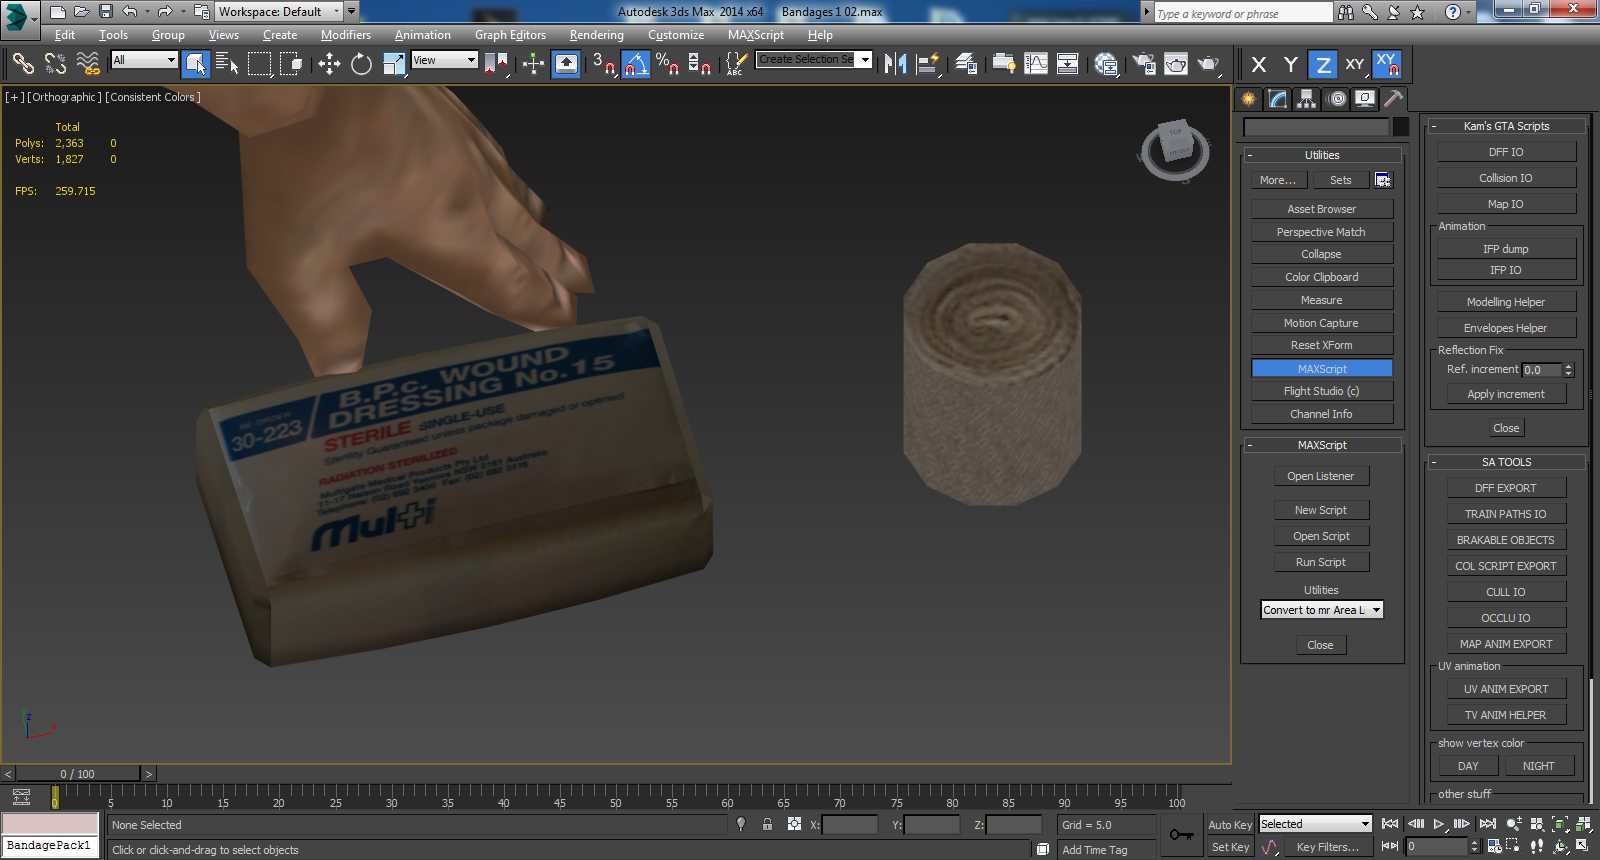Click Use Pivot Point Center icon

pos(497,64)
